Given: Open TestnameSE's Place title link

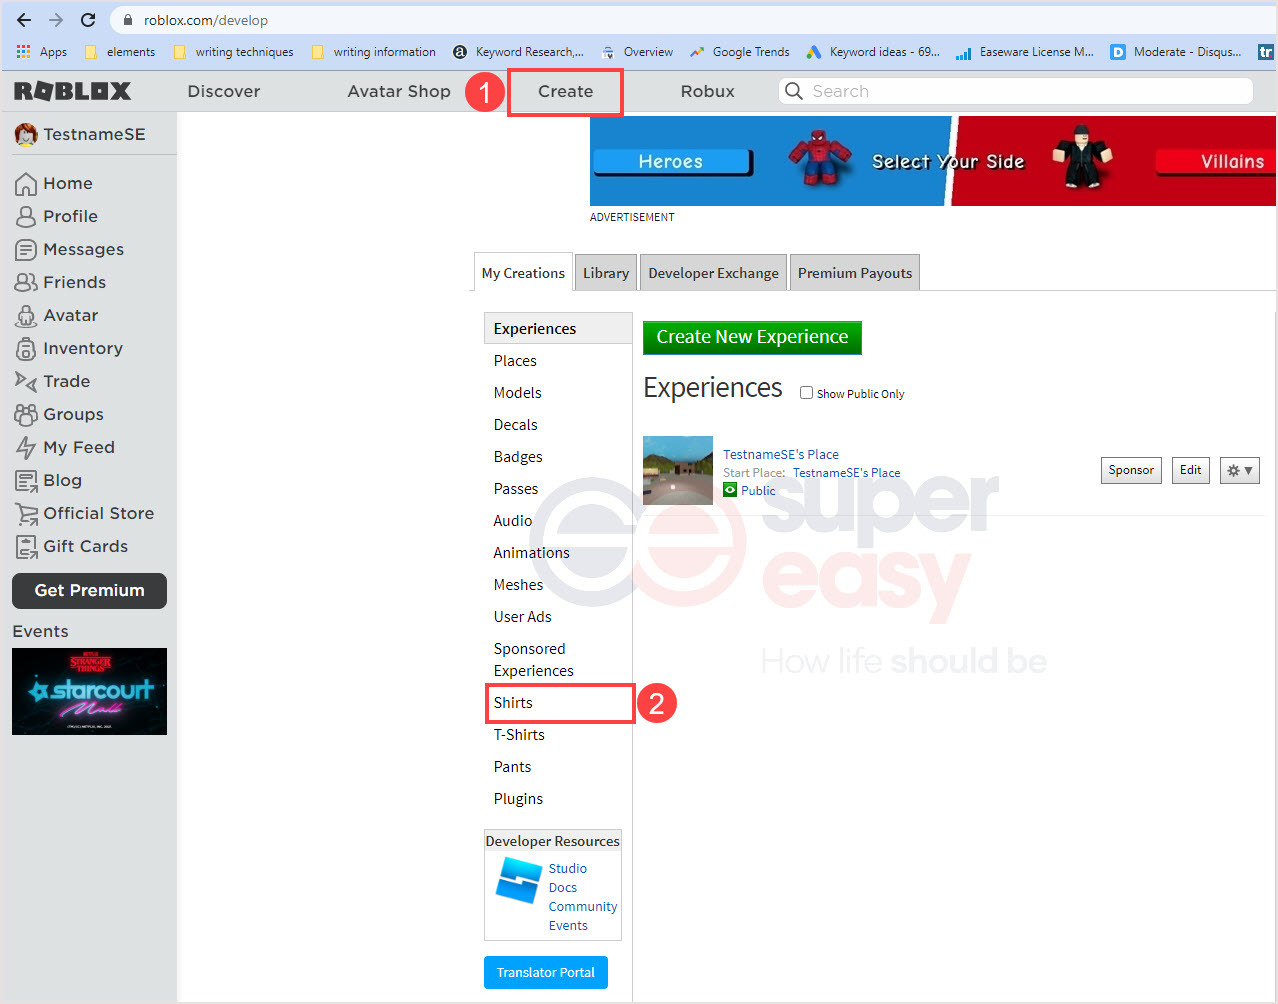Looking at the screenshot, I should [x=781, y=454].
